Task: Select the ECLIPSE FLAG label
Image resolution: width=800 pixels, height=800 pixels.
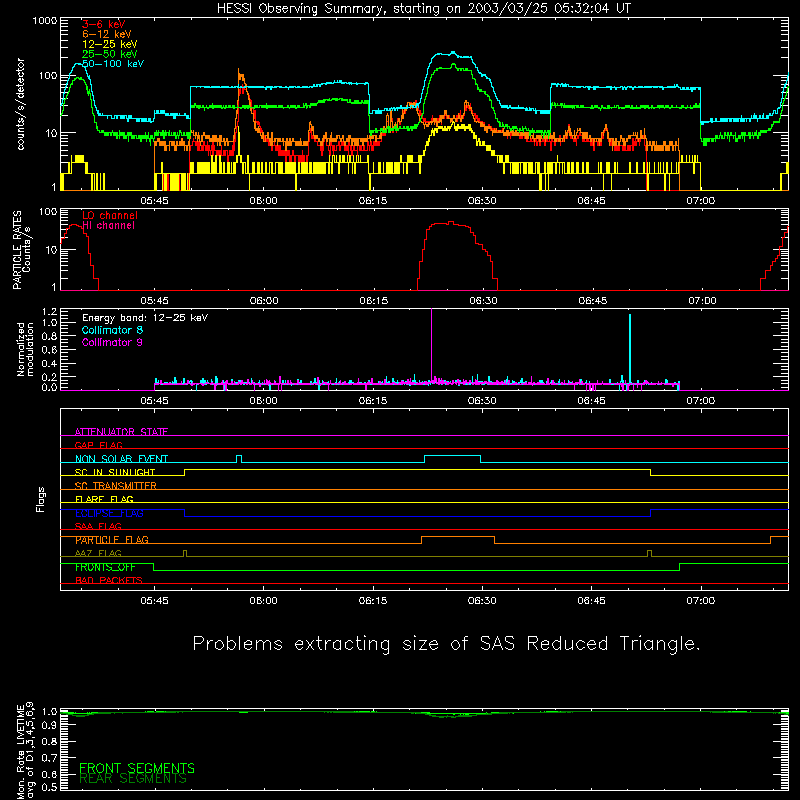Action: click(109, 513)
